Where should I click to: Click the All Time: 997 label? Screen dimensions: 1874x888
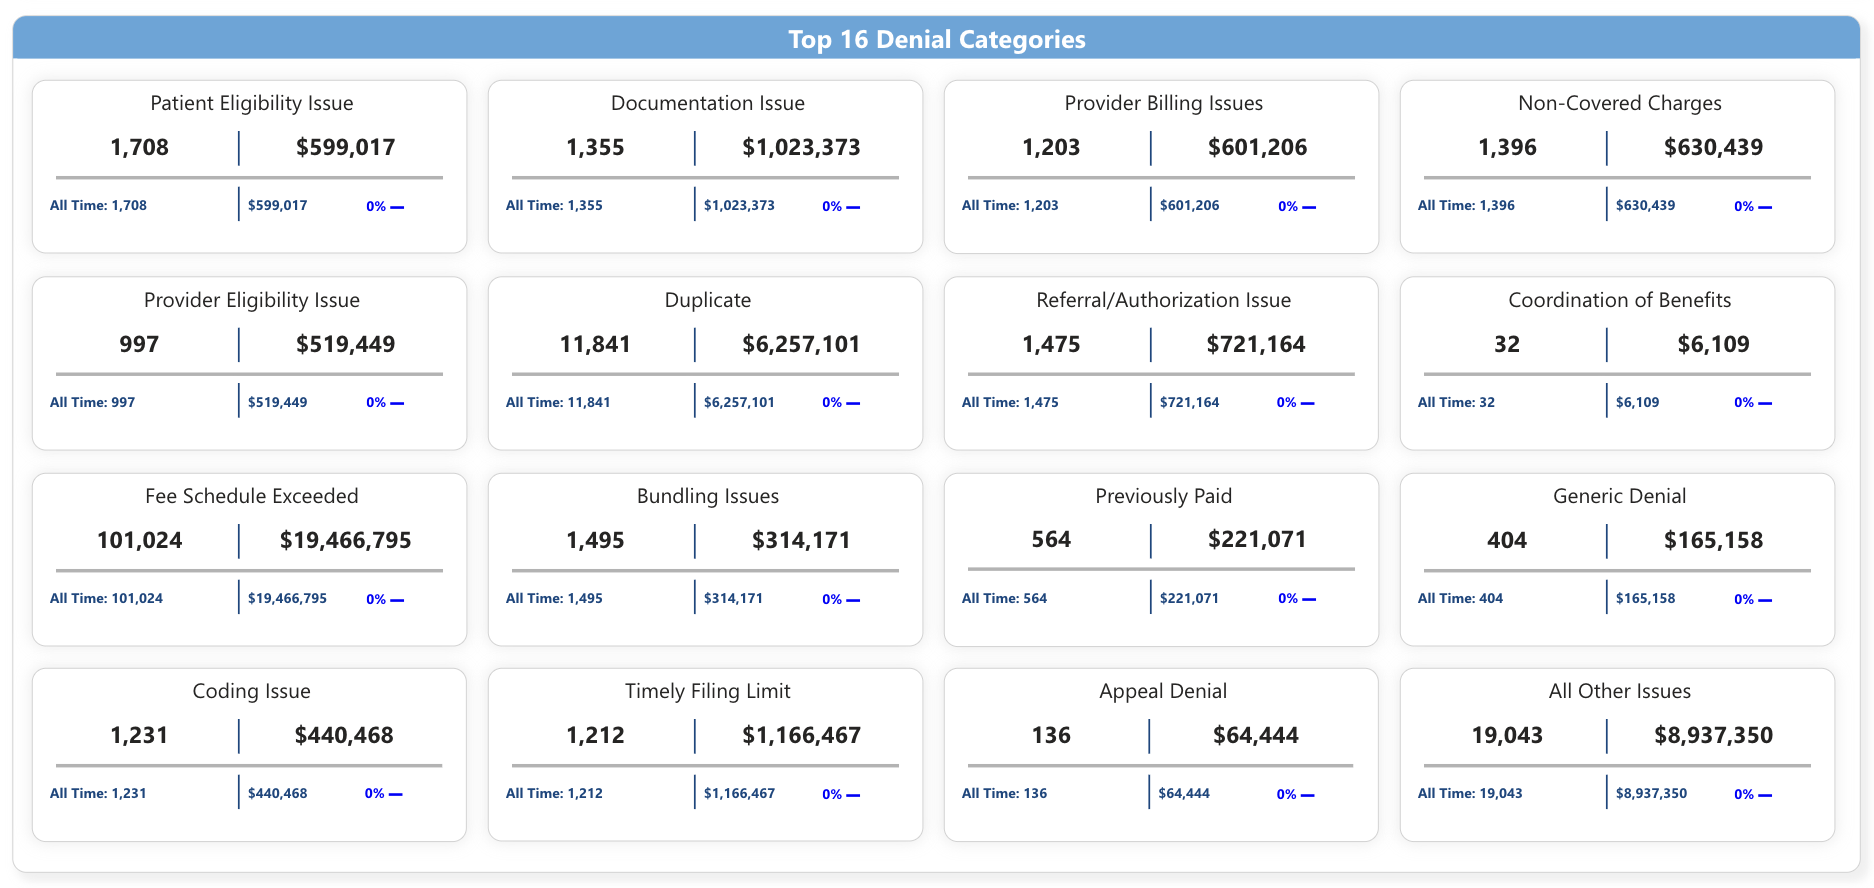click(92, 402)
